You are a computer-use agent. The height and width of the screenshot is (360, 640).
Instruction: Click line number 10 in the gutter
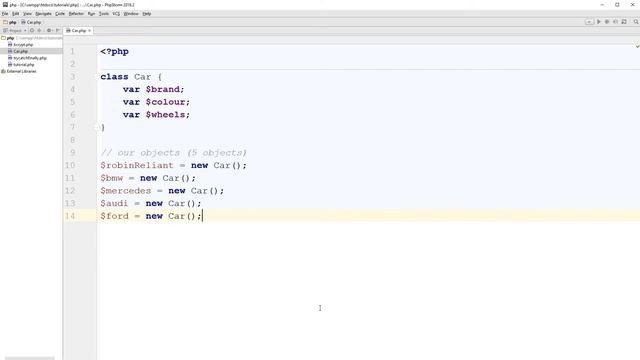tap(70, 165)
